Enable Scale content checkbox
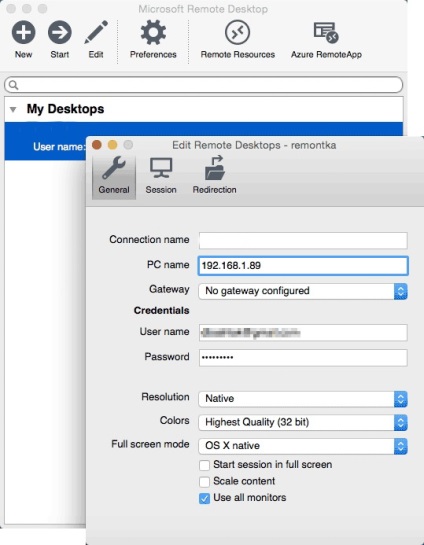Viewport: 424px width, 545px height. coord(204,482)
